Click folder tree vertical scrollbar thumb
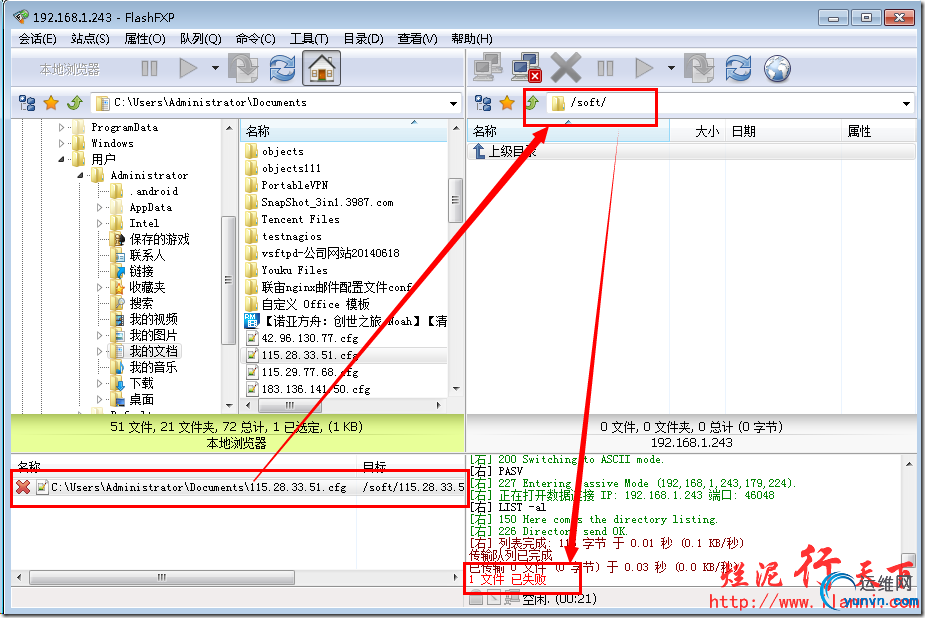925x618 pixels. point(228,280)
